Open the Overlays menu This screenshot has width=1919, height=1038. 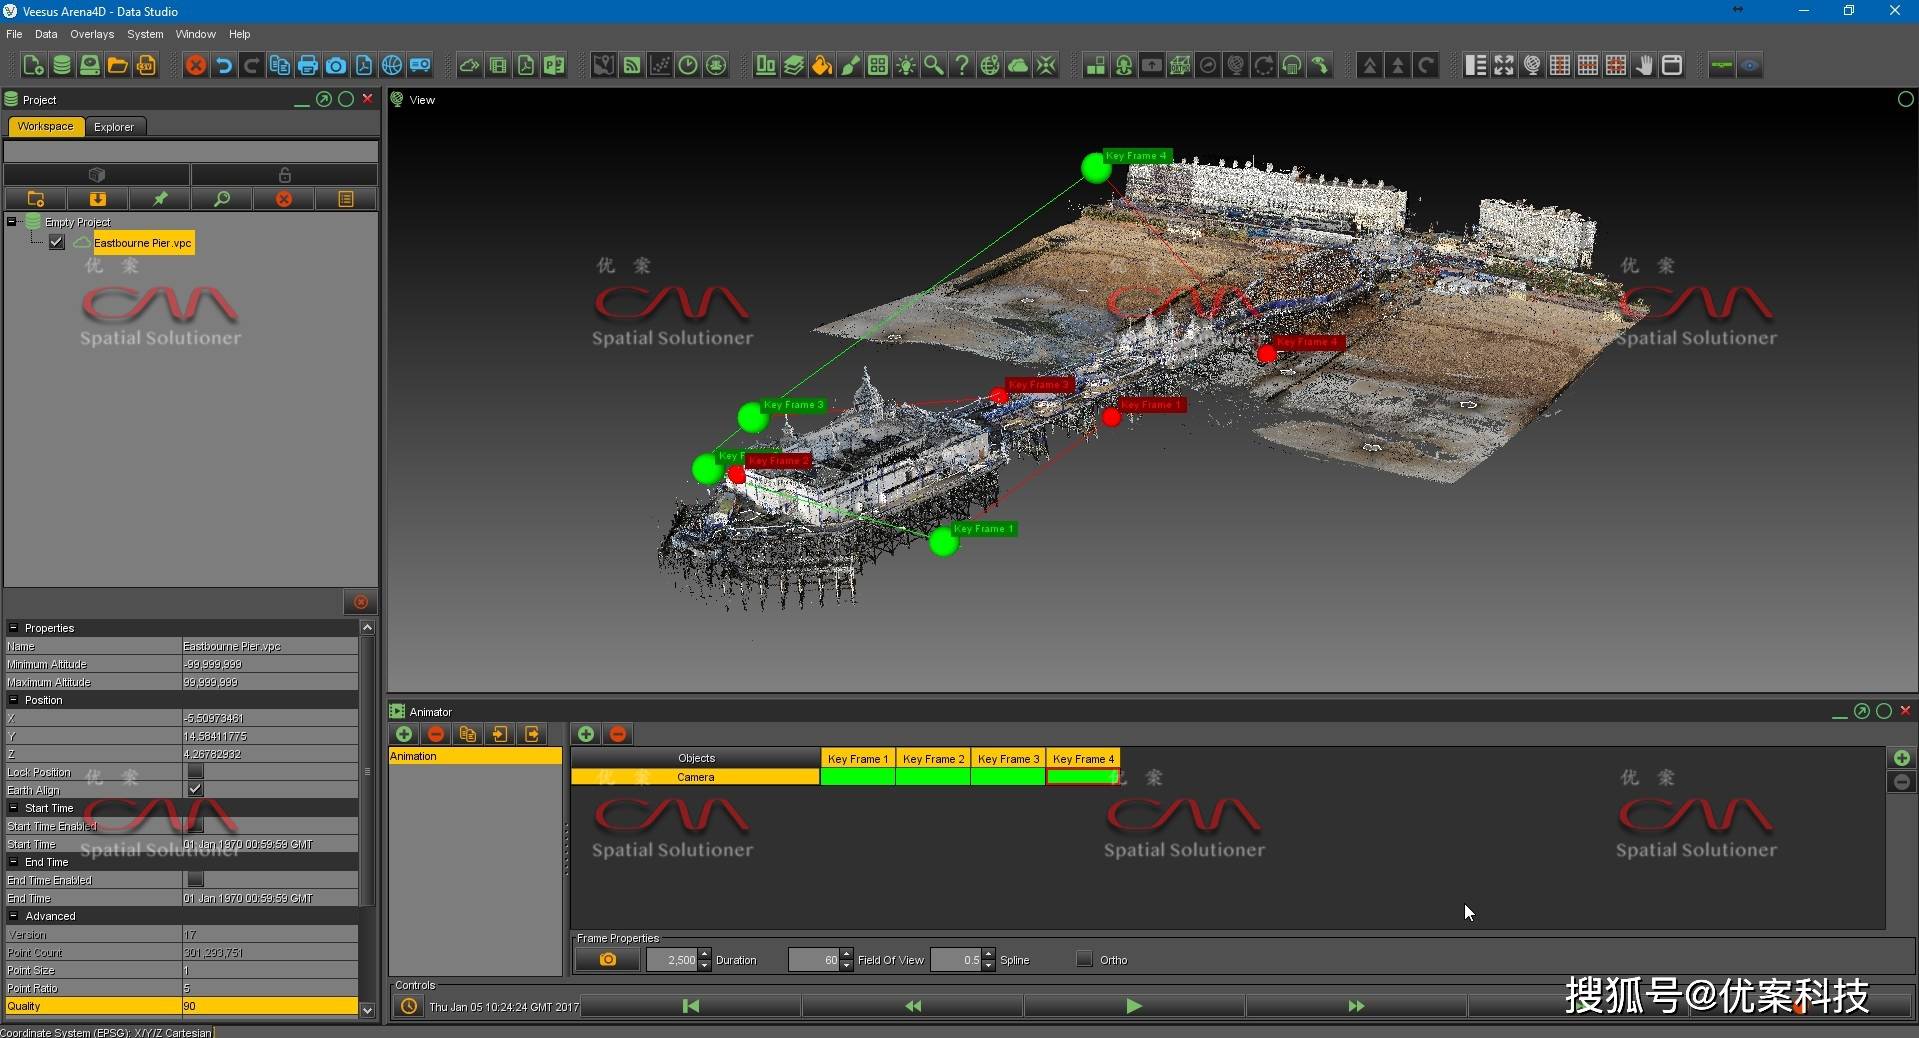[x=92, y=34]
